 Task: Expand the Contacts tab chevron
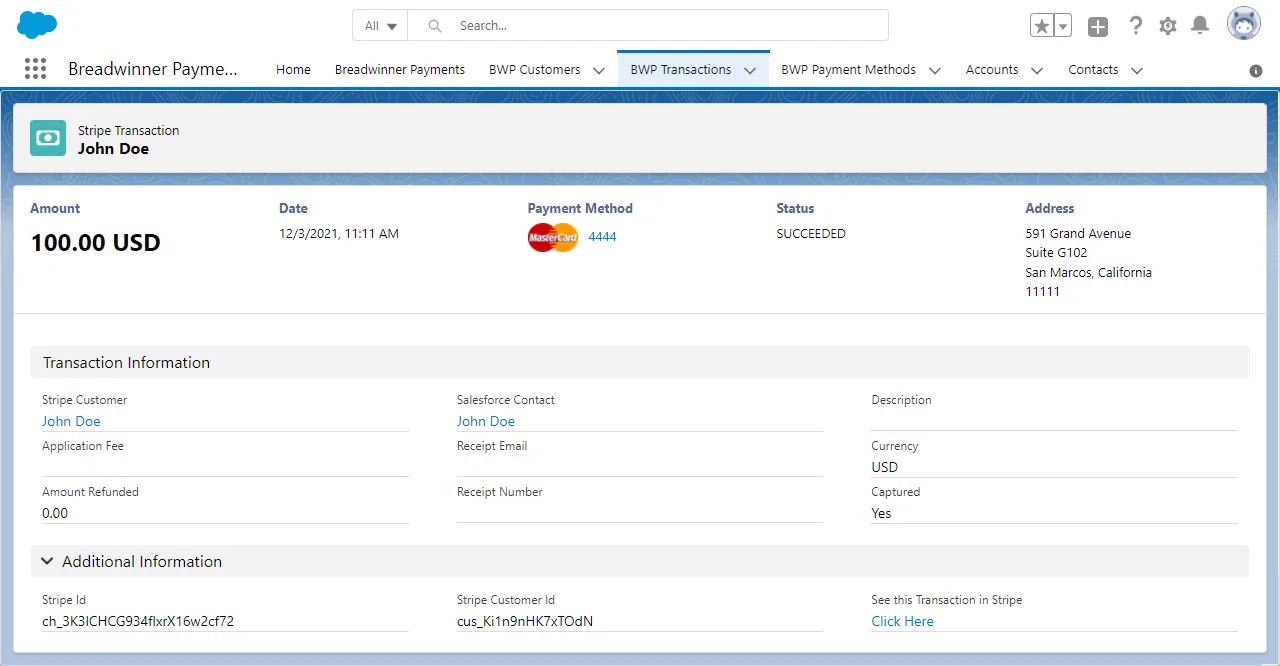(x=1137, y=70)
